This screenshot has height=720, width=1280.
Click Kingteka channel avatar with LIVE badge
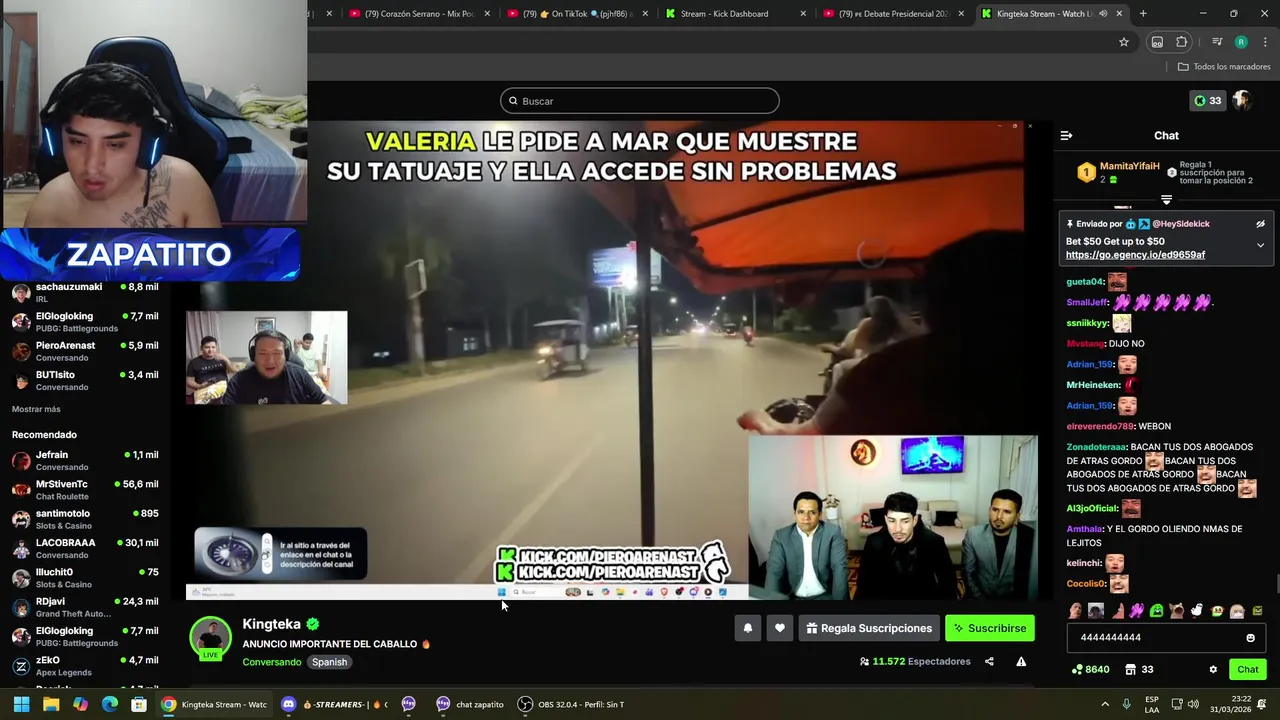[210, 639]
